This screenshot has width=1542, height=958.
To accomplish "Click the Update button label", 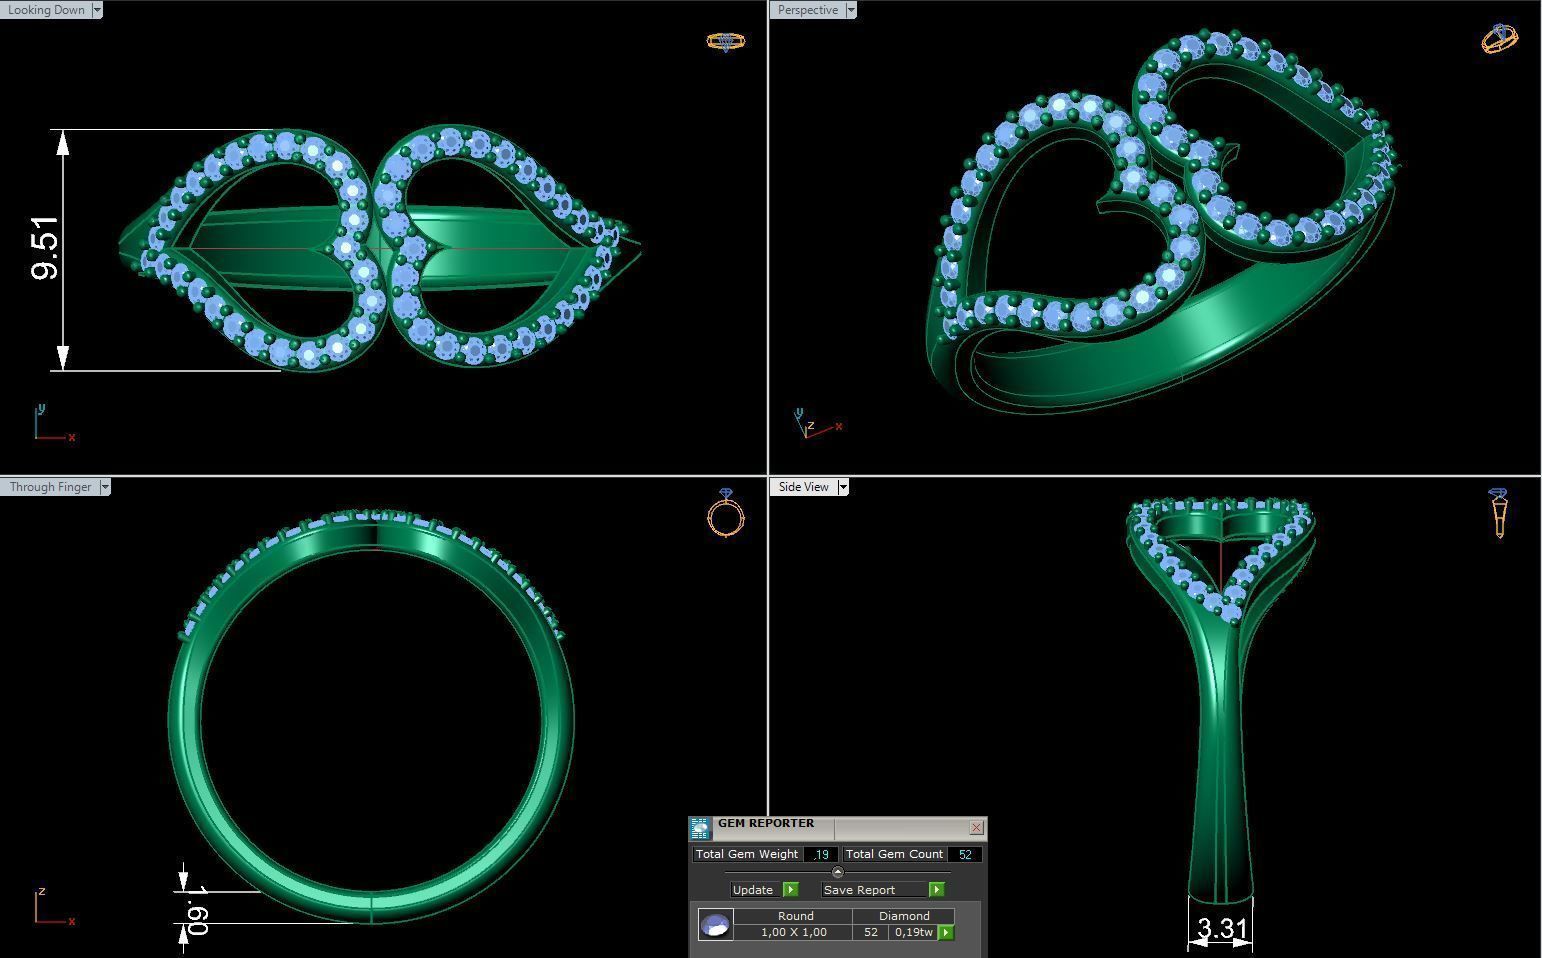I will point(753,889).
